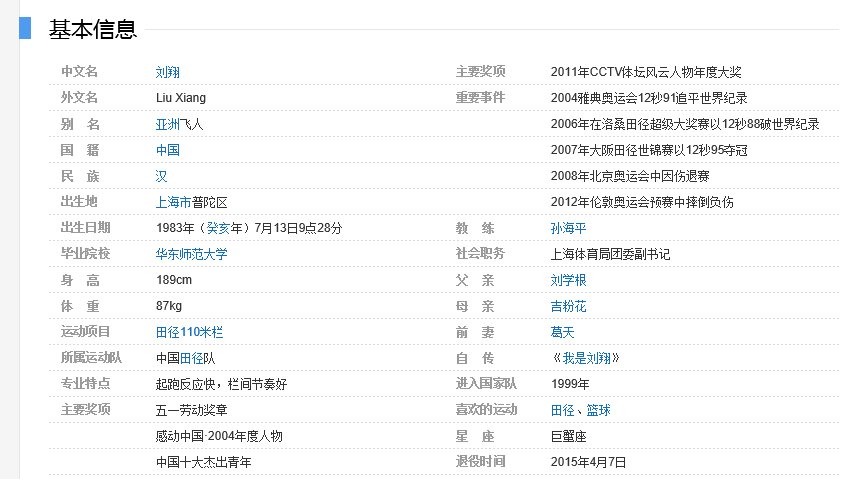
Task: Open the 篮球 favorite sport link
Action: (598, 410)
